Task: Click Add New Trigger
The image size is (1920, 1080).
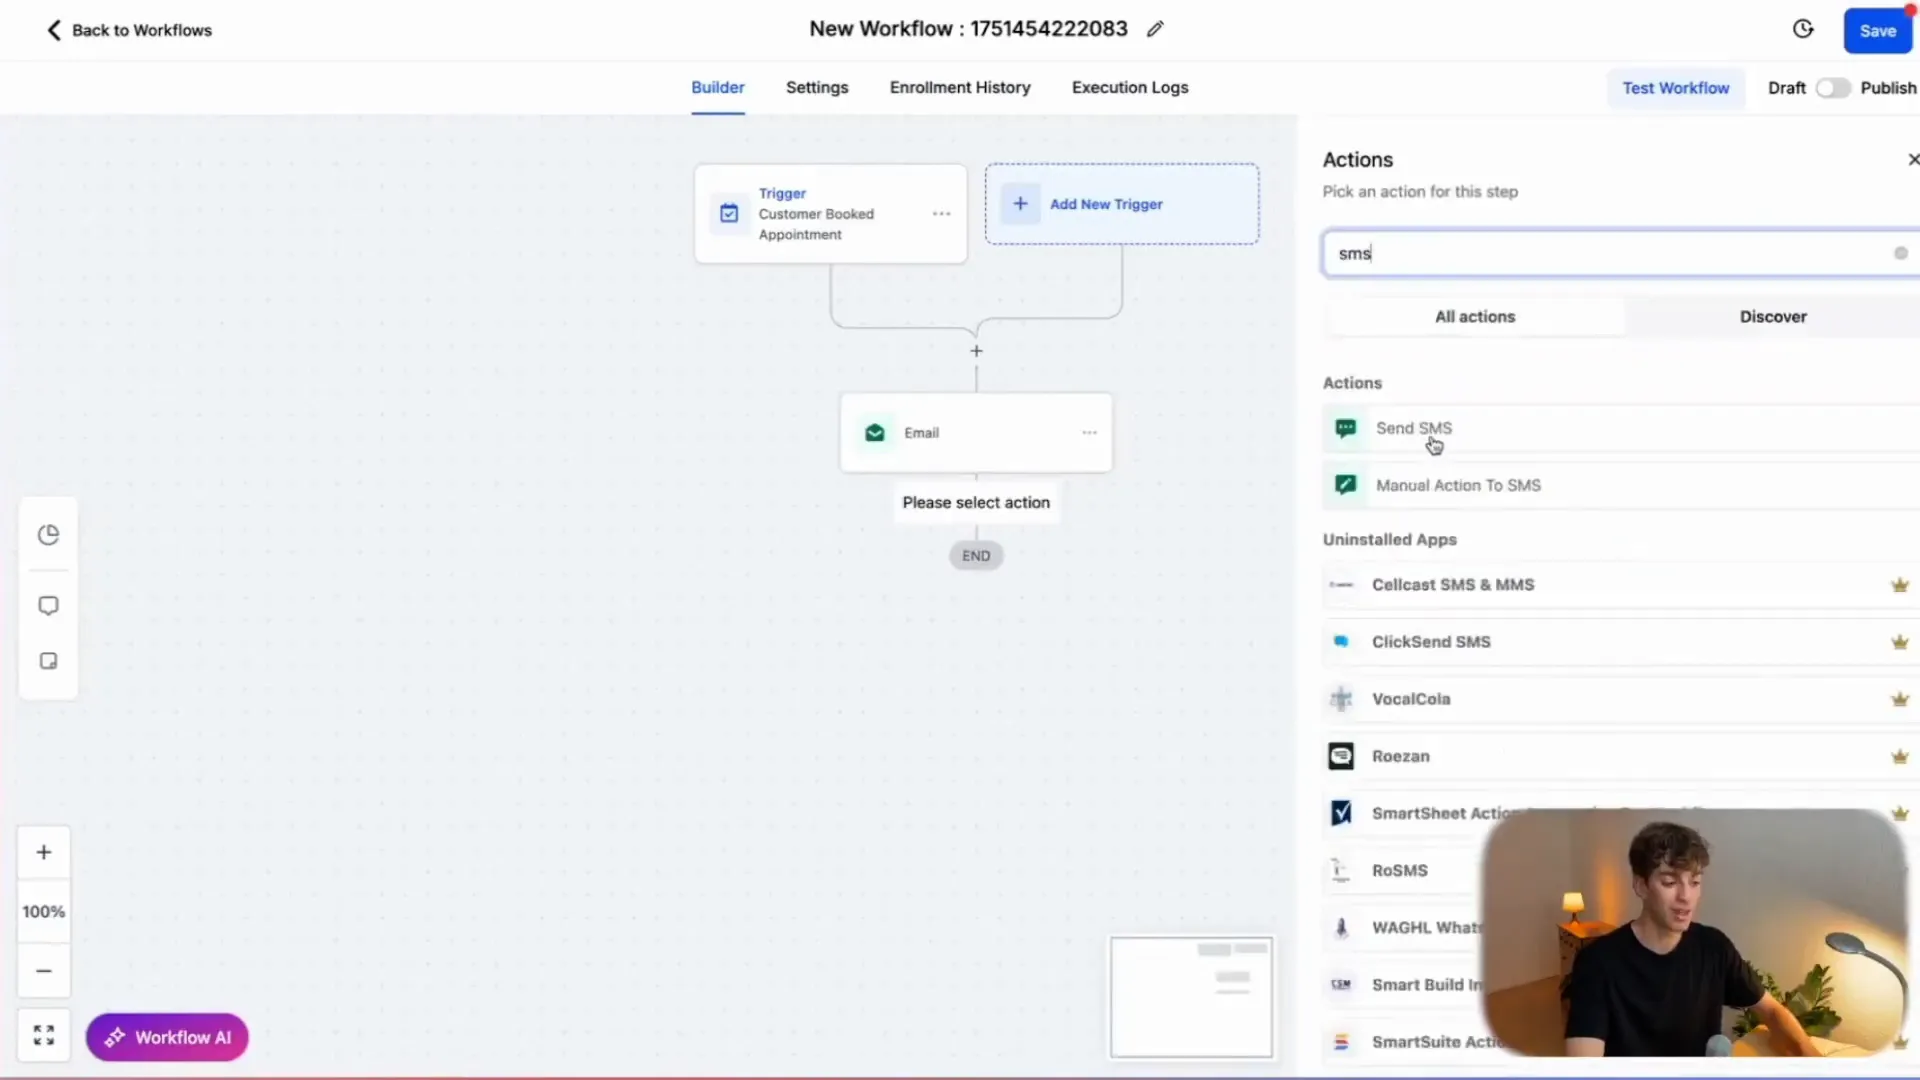Action: coord(1122,204)
